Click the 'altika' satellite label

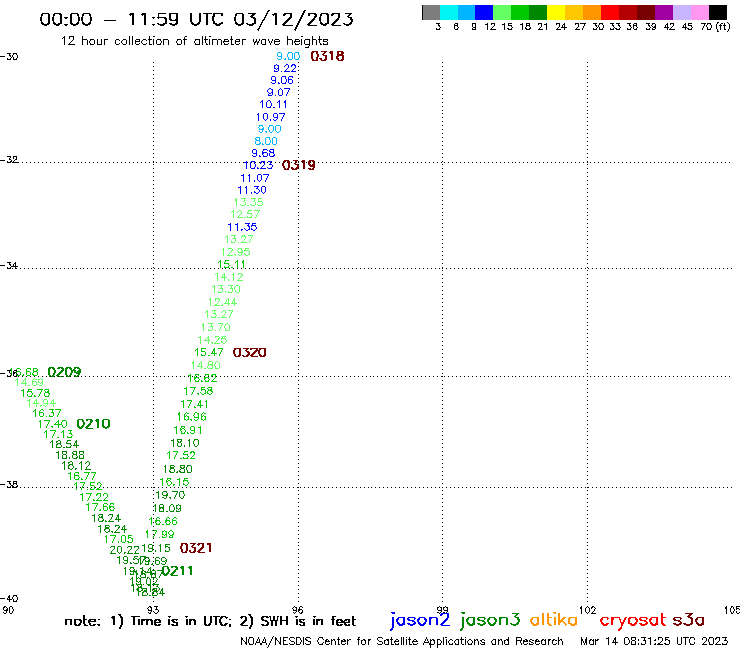pos(553,619)
